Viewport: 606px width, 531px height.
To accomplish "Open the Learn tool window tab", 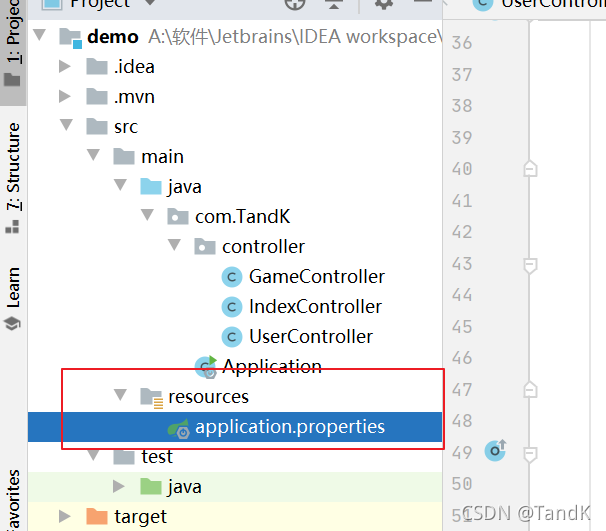I will click(x=13, y=299).
